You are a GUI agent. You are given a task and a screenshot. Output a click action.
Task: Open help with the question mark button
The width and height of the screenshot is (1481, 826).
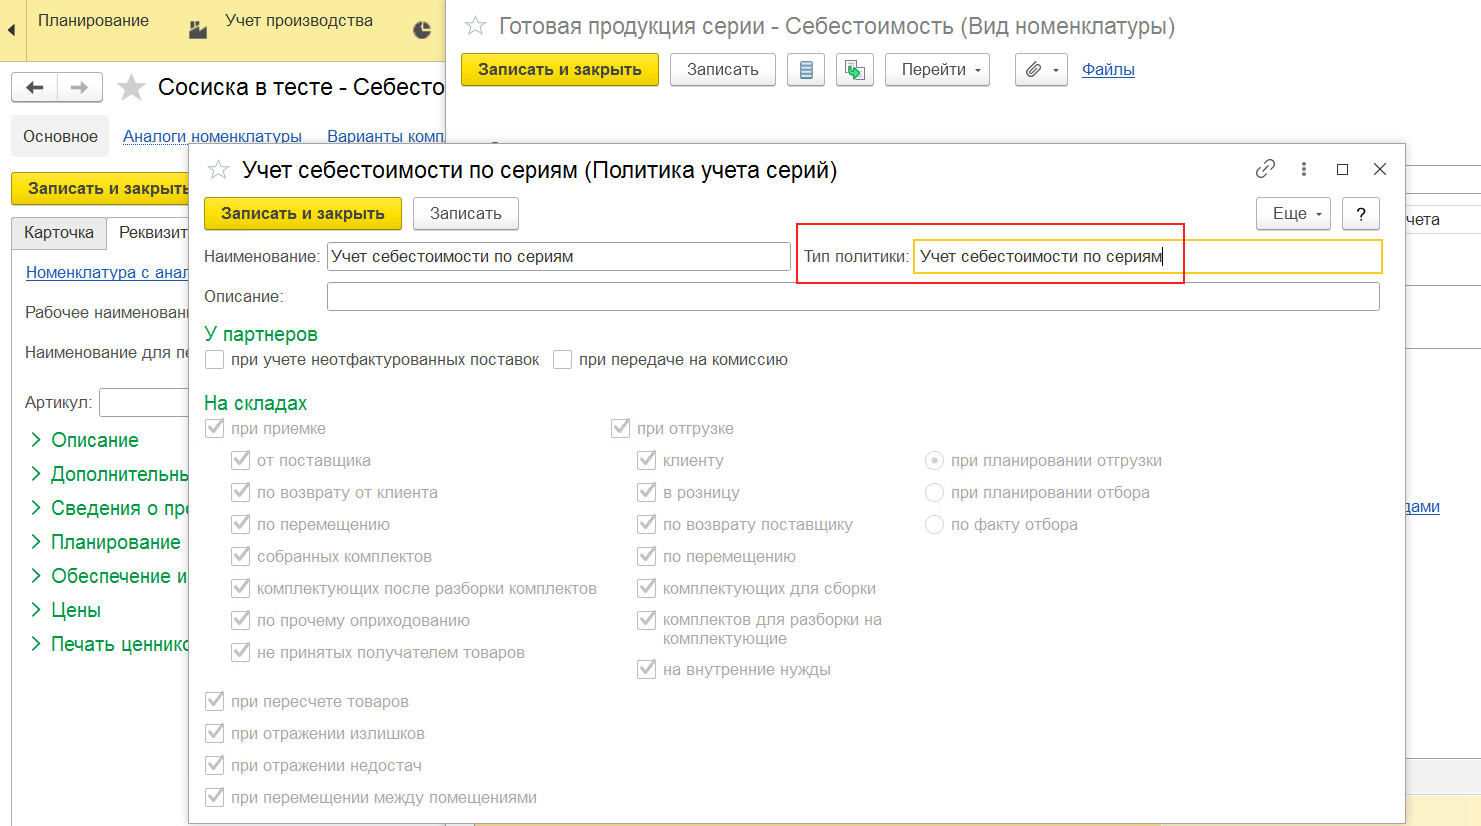[1360, 214]
